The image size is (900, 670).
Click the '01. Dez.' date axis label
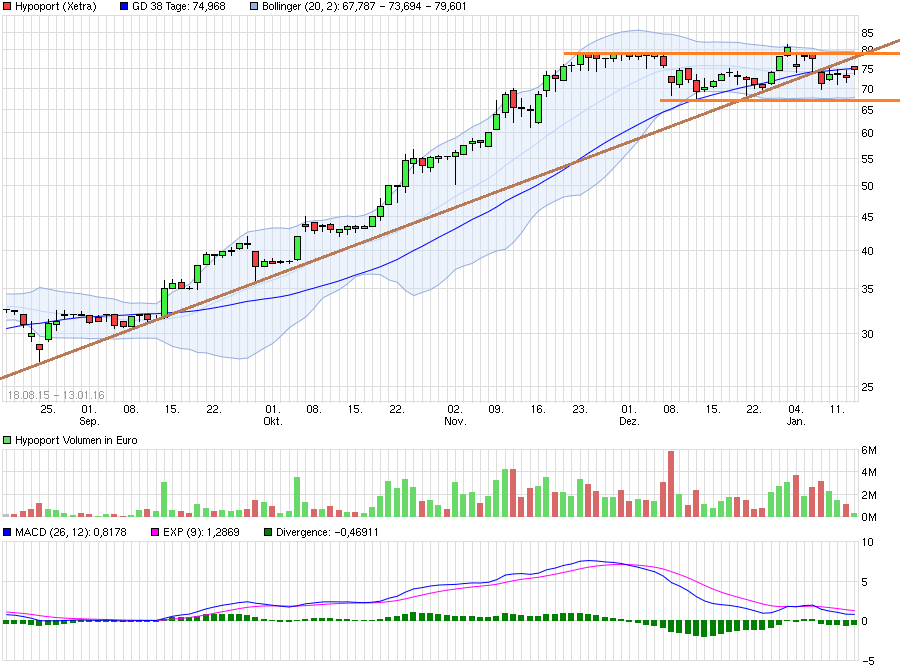point(629,415)
